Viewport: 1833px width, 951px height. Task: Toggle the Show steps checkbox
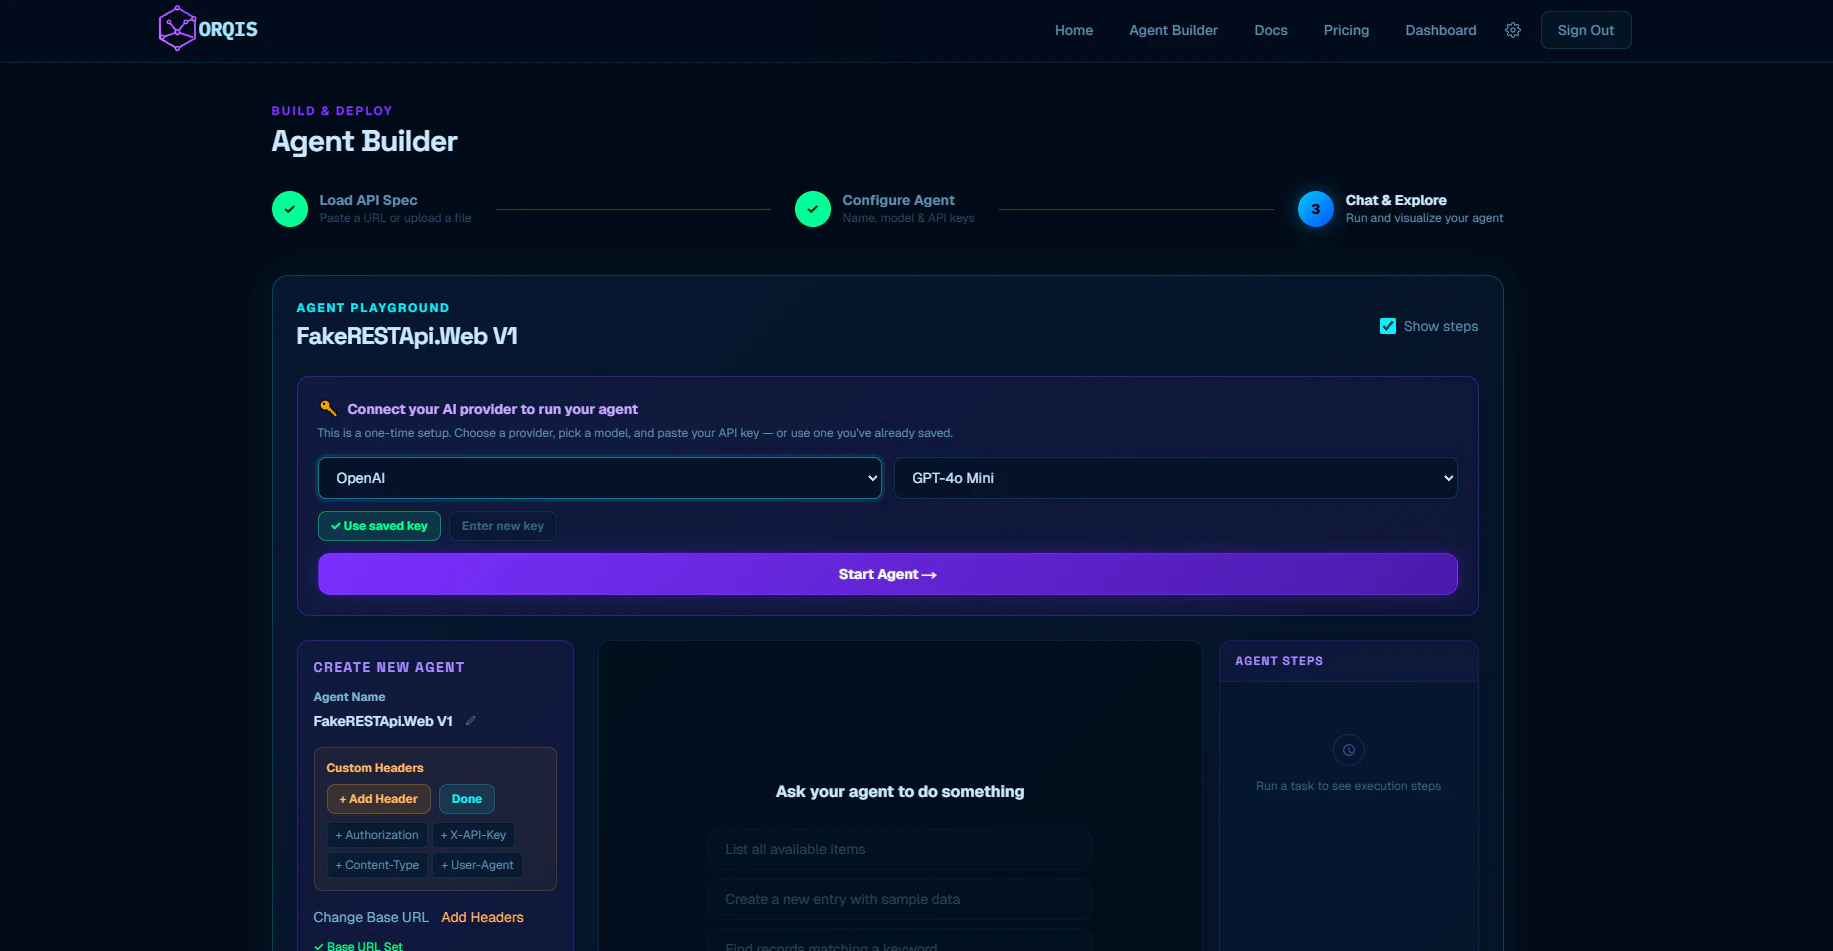tap(1388, 326)
